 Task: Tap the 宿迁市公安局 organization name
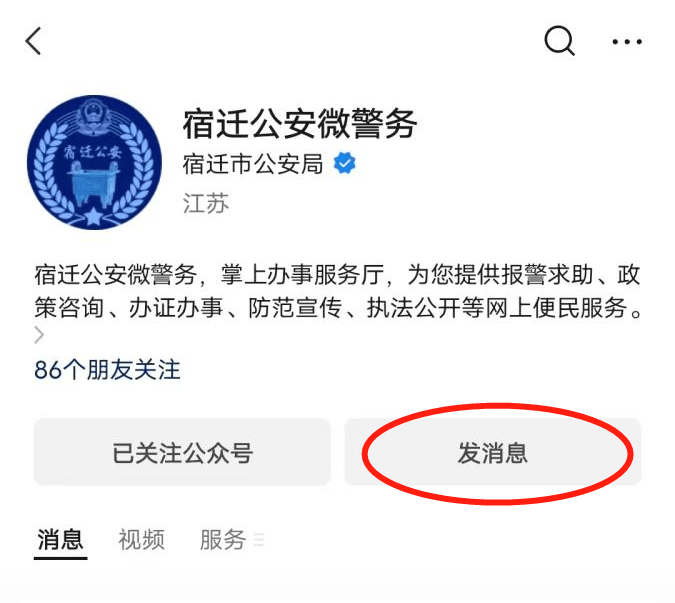tap(253, 164)
